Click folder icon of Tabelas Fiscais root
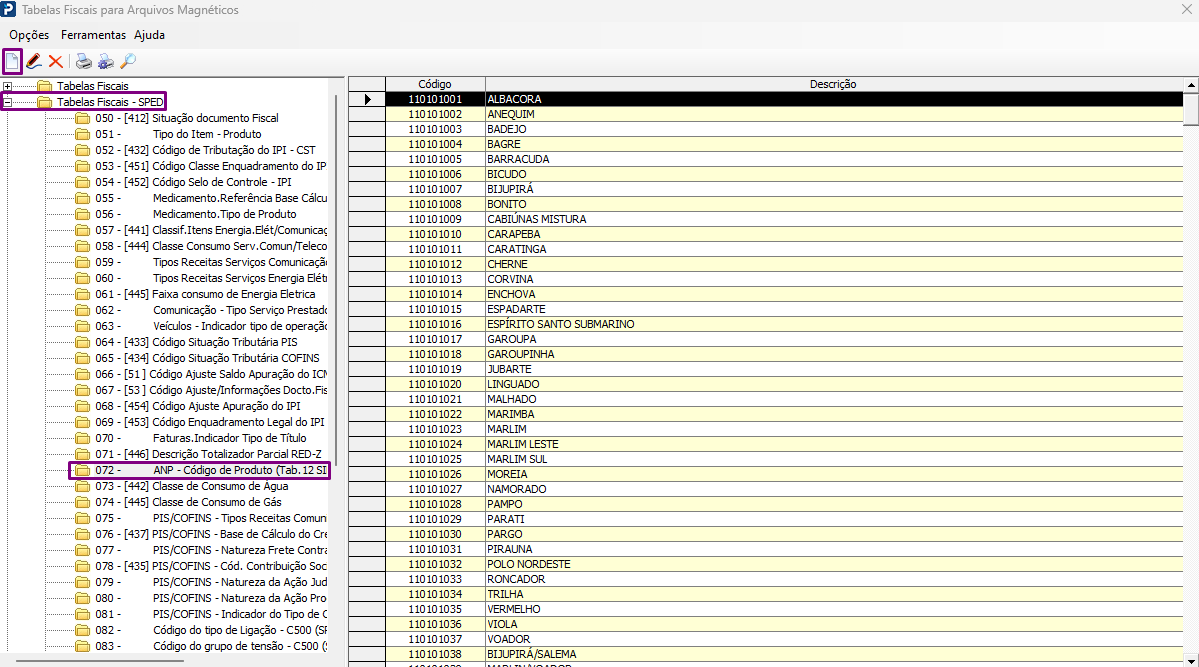The image size is (1199, 667). click(45, 86)
